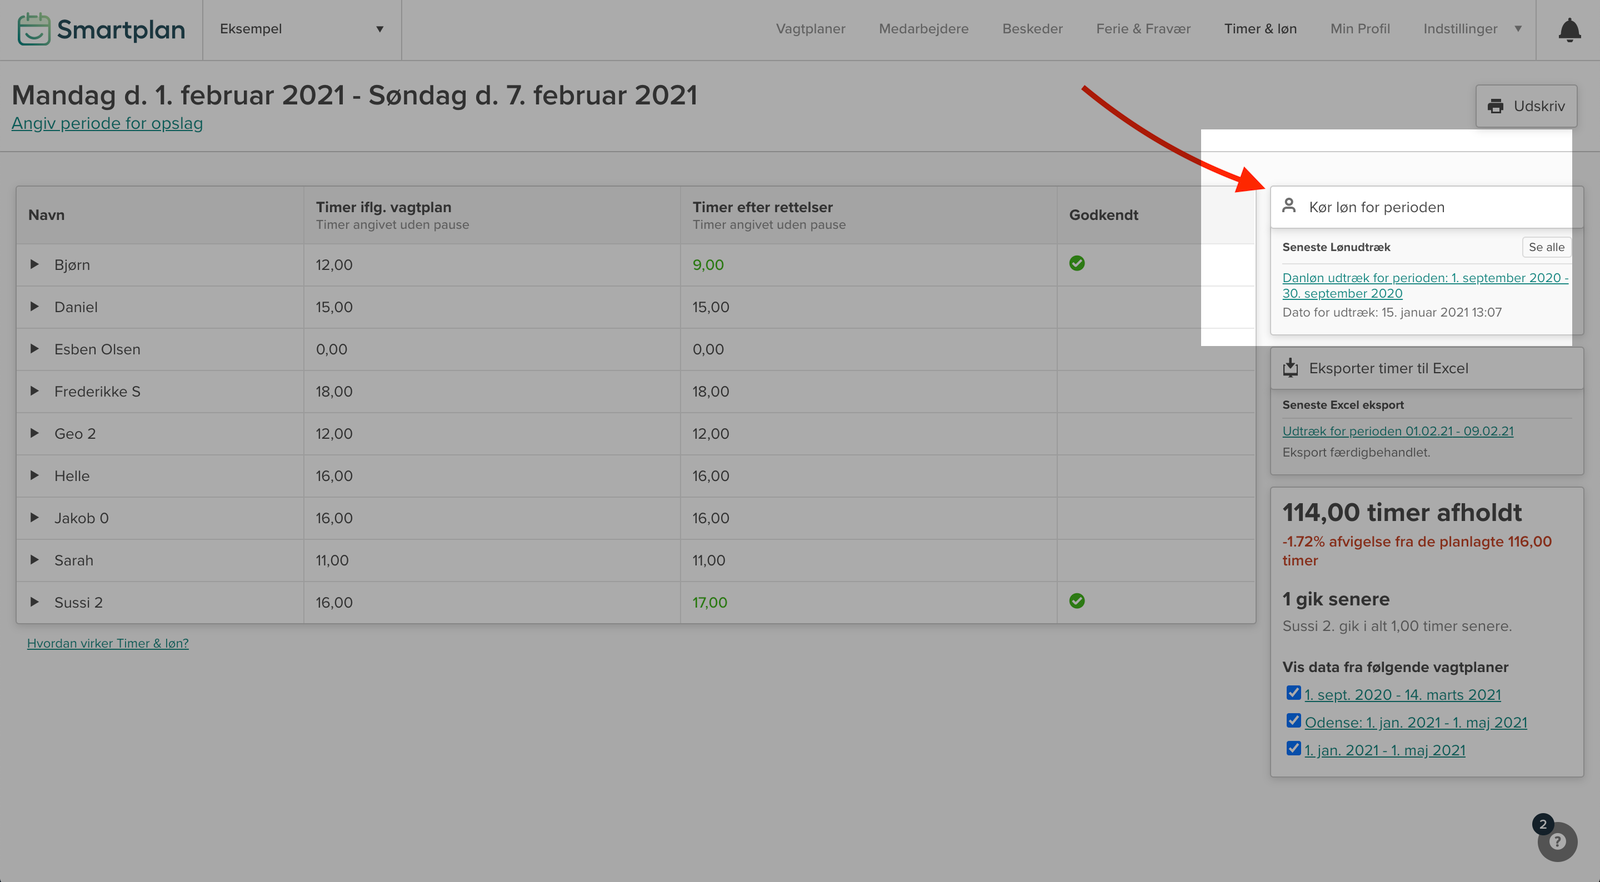Click the Se alle button
This screenshot has width=1600, height=882.
pyautogui.click(x=1546, y=247)
